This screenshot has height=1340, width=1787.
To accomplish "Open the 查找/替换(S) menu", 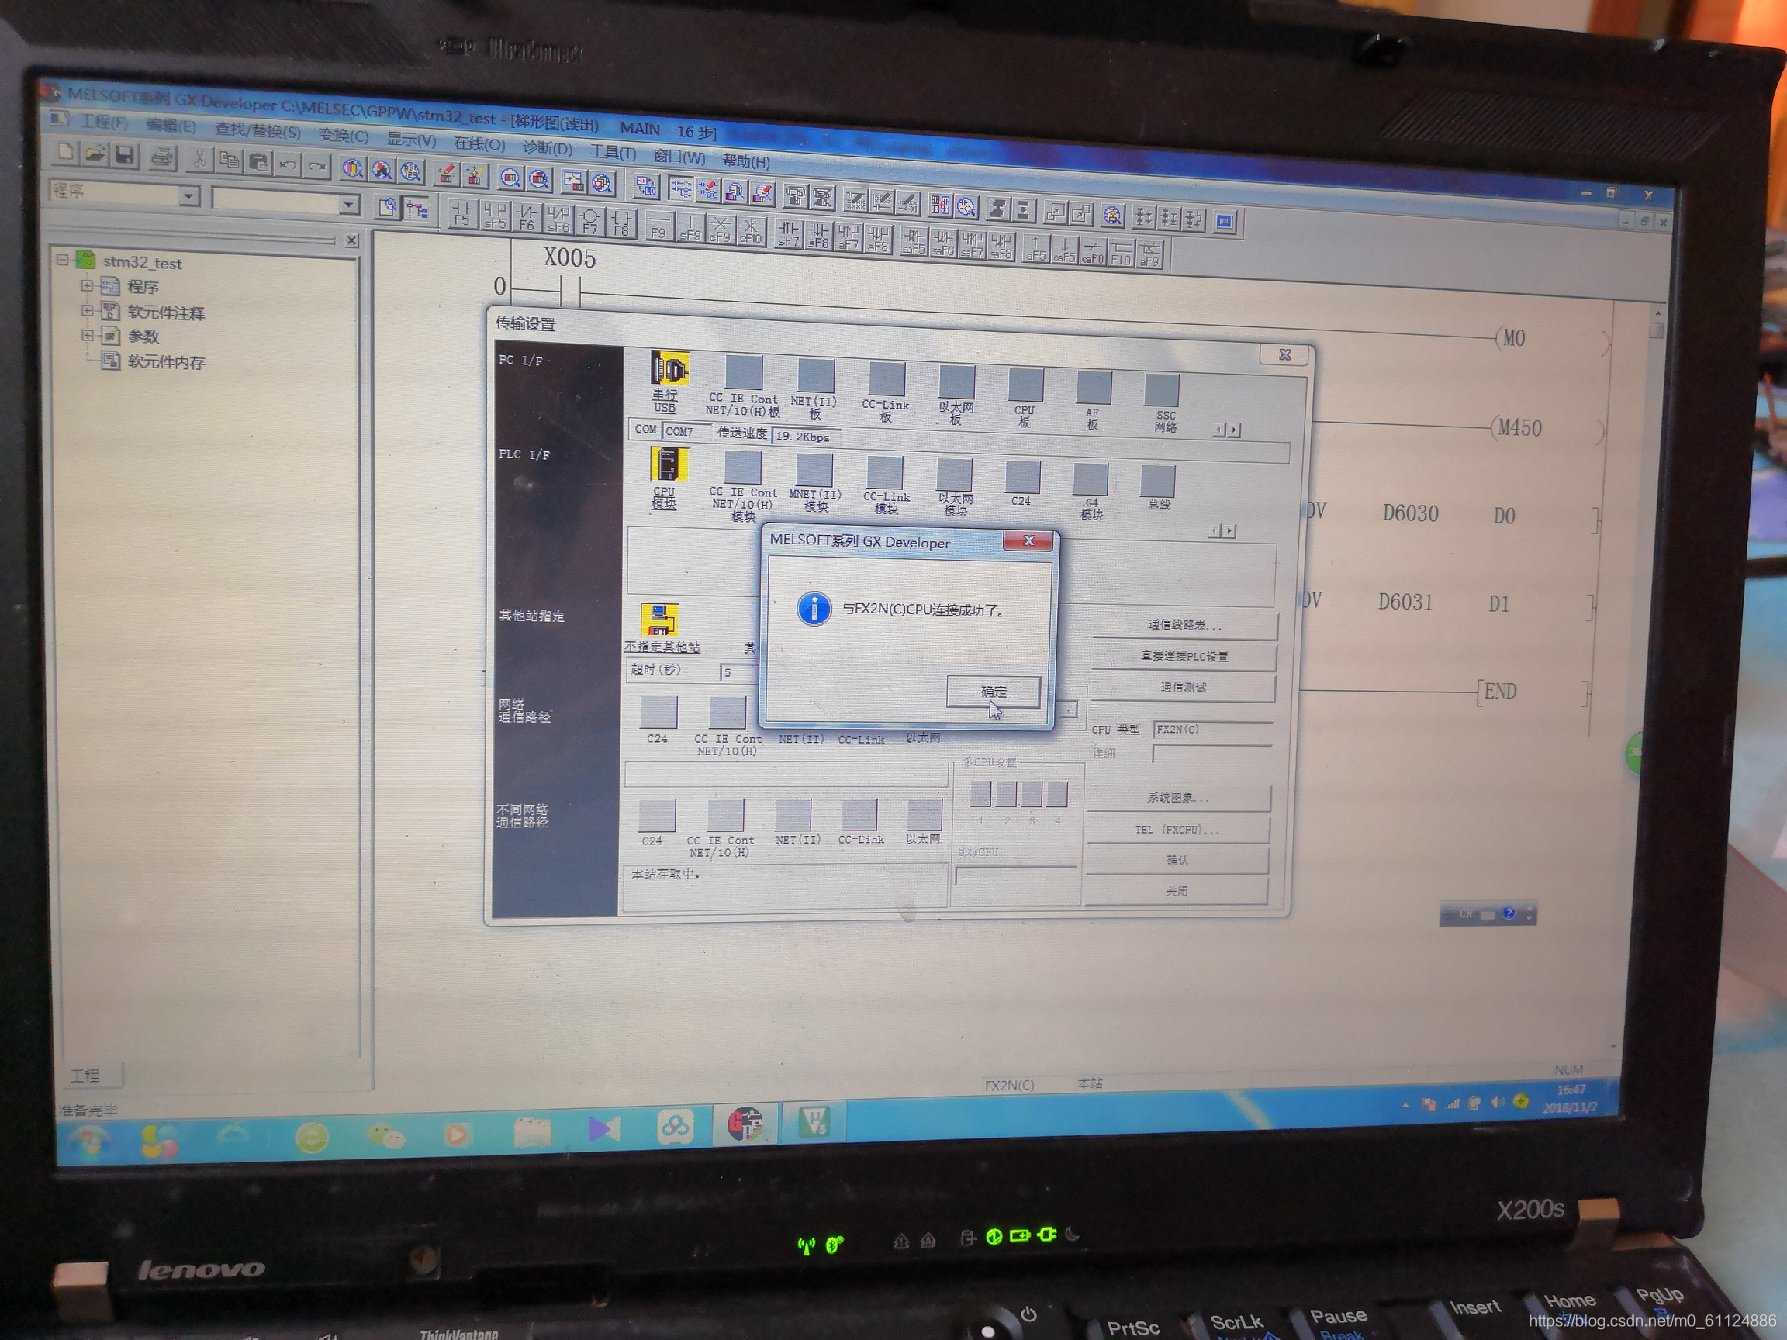I will click(257, 130).
